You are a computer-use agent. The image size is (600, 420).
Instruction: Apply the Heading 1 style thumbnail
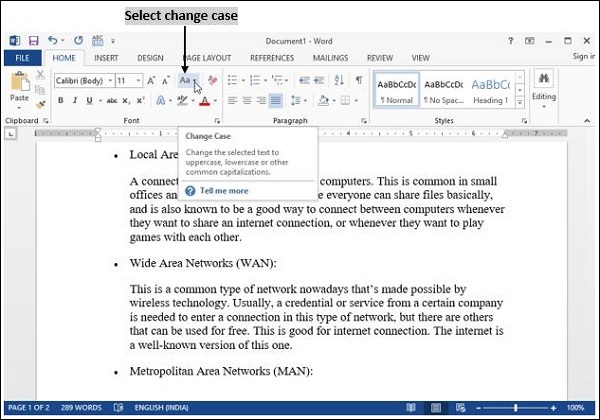point(490,90)
